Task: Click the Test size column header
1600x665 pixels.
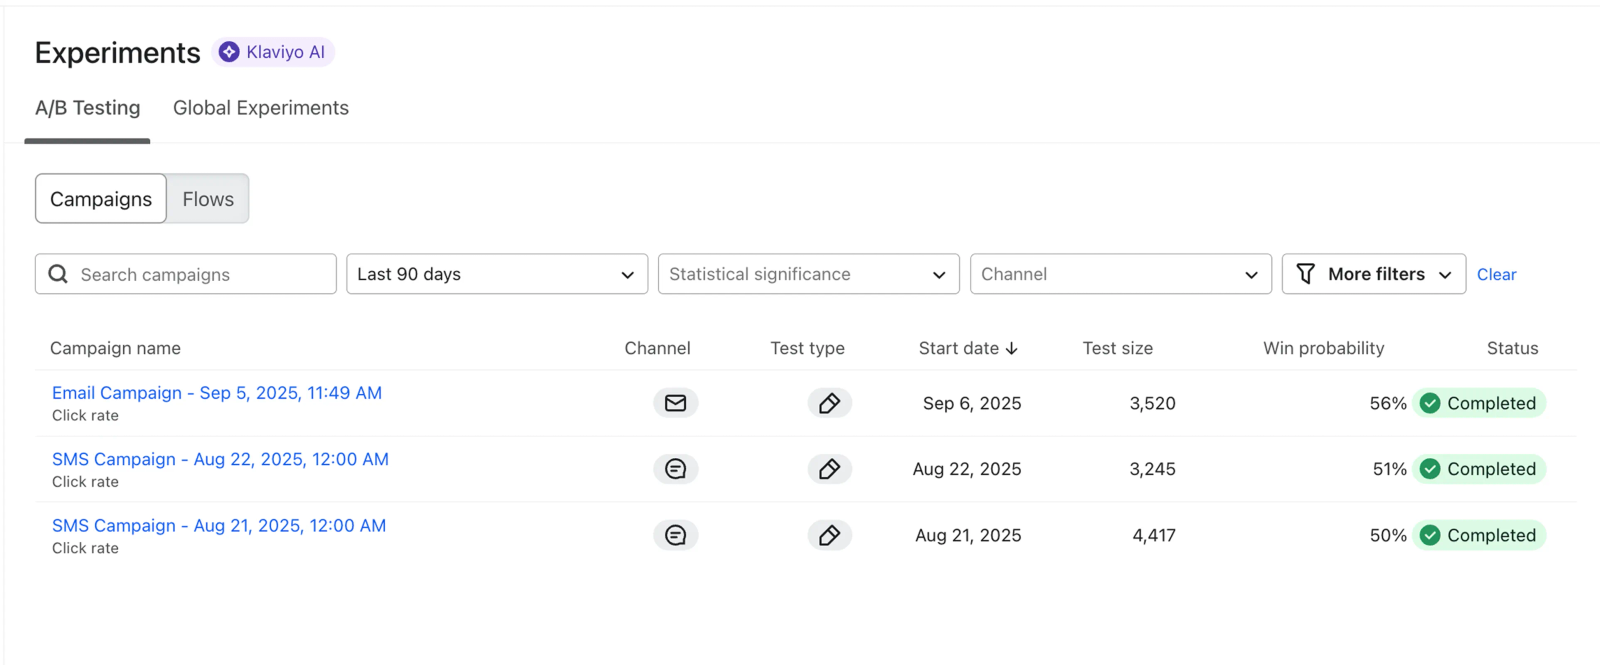Action: (1118, 348)
